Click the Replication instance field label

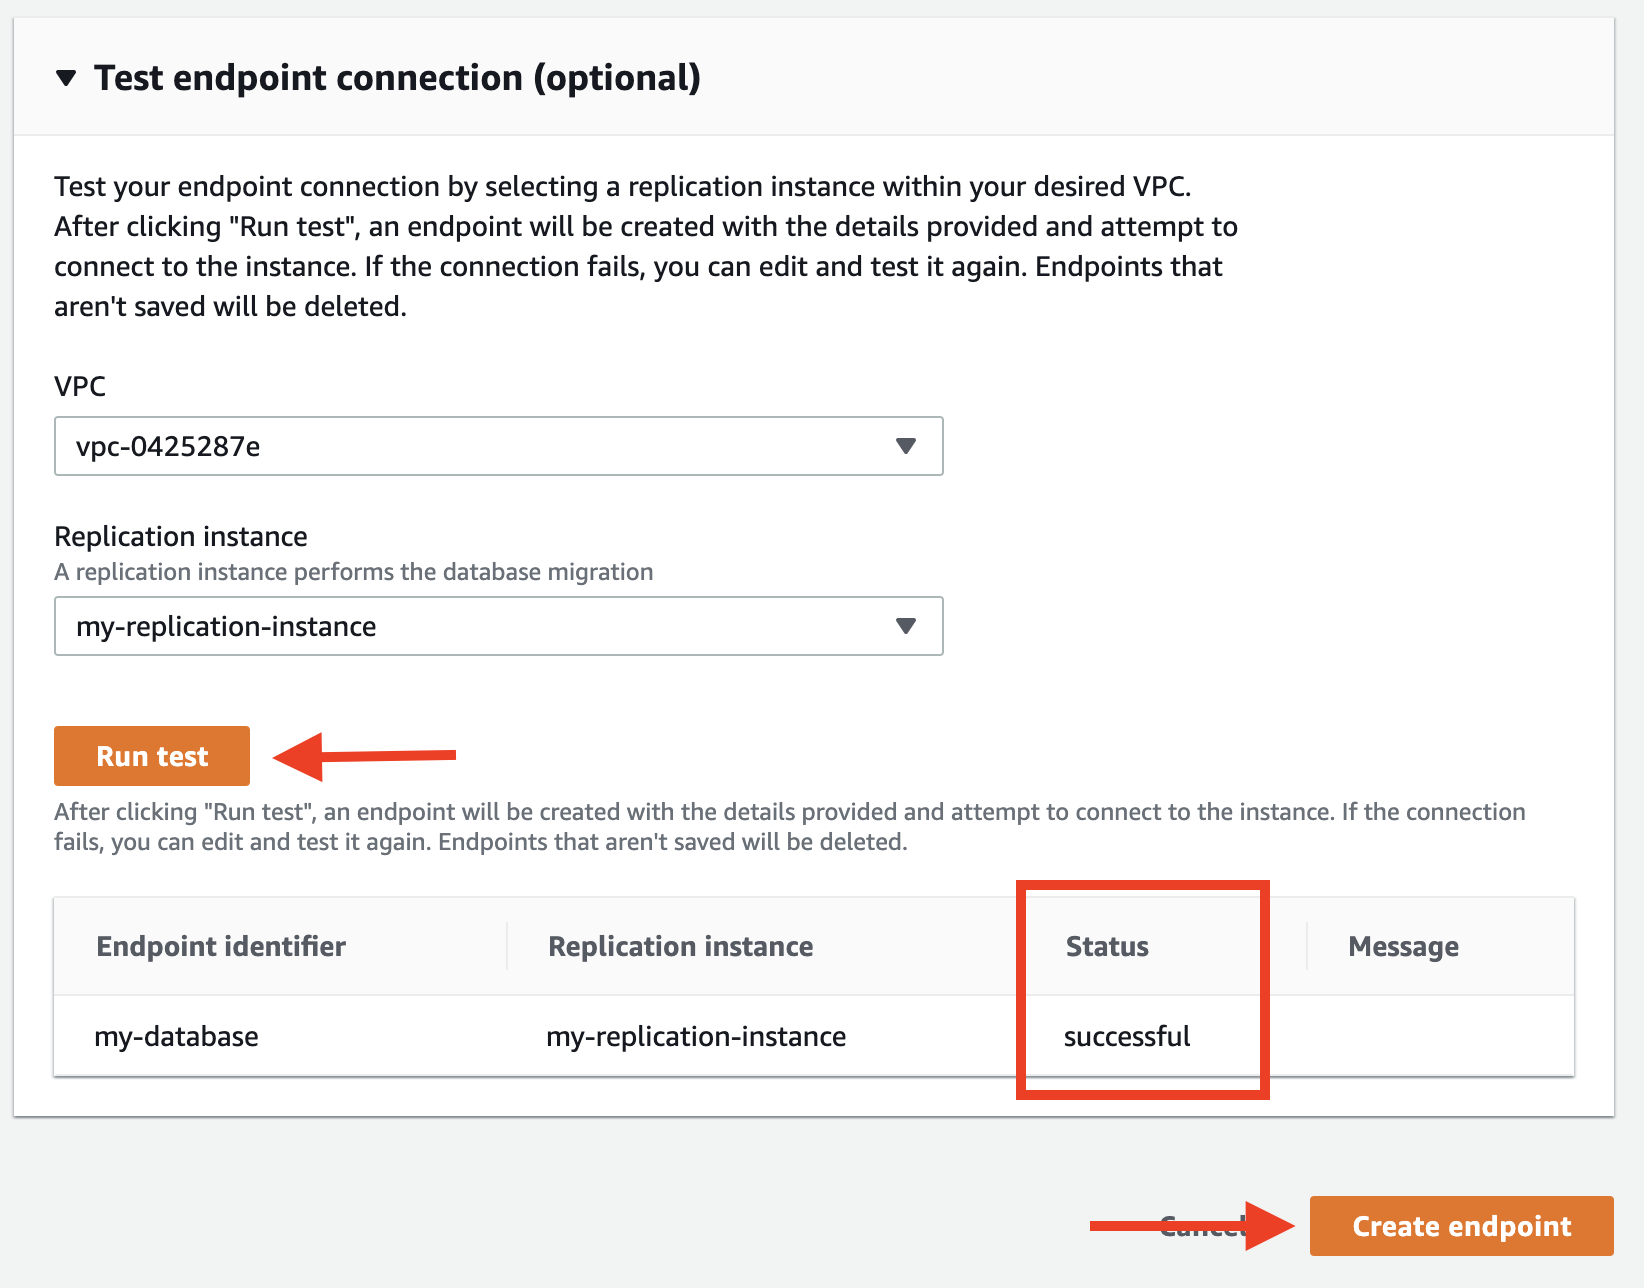click(180, 536)
